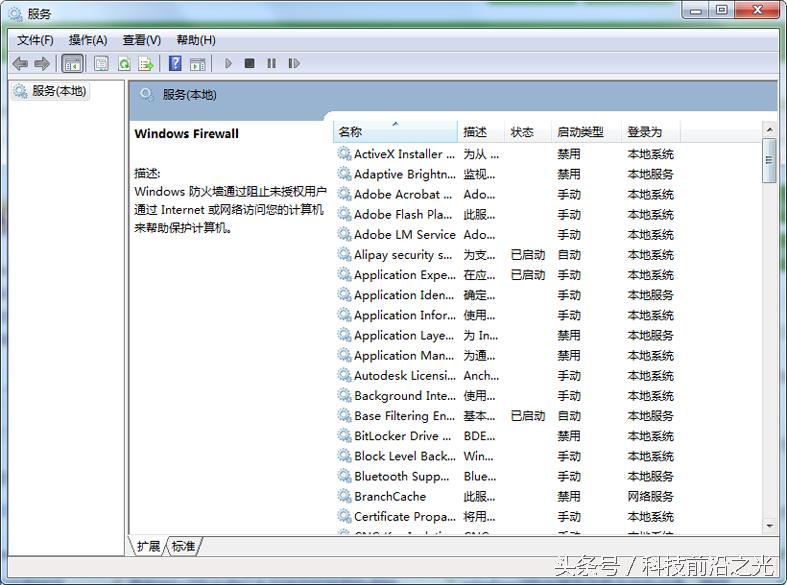Click the green Refresh toolbar icon

(x=124, y=64)
